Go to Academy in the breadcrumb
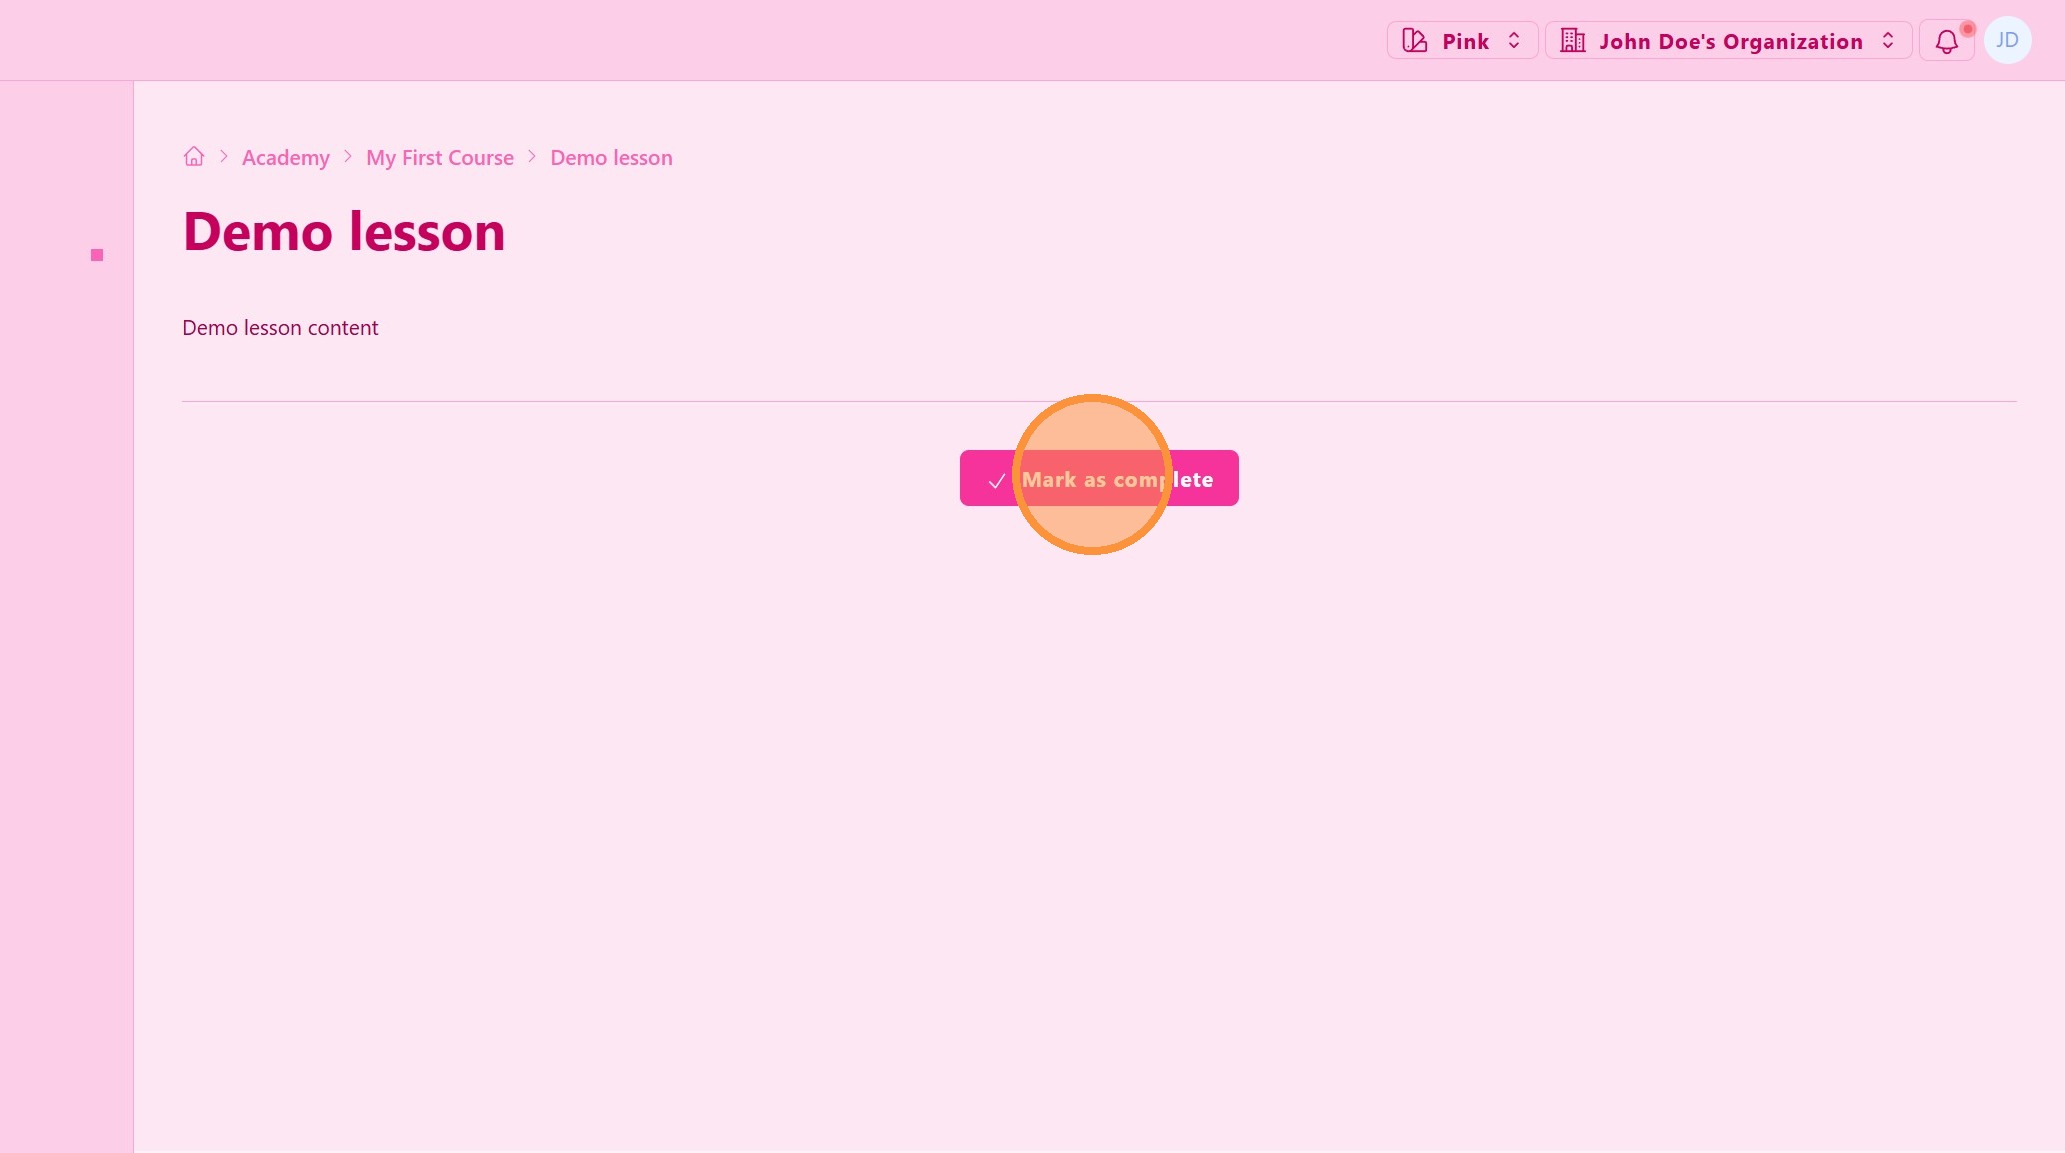Viewport: 2065px width, 1153px height. click(x=285, y=158)
